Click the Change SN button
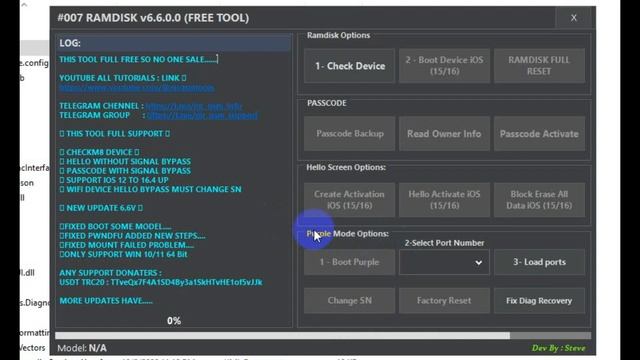The width and height of the screenshot is (640, 360). 349,300
